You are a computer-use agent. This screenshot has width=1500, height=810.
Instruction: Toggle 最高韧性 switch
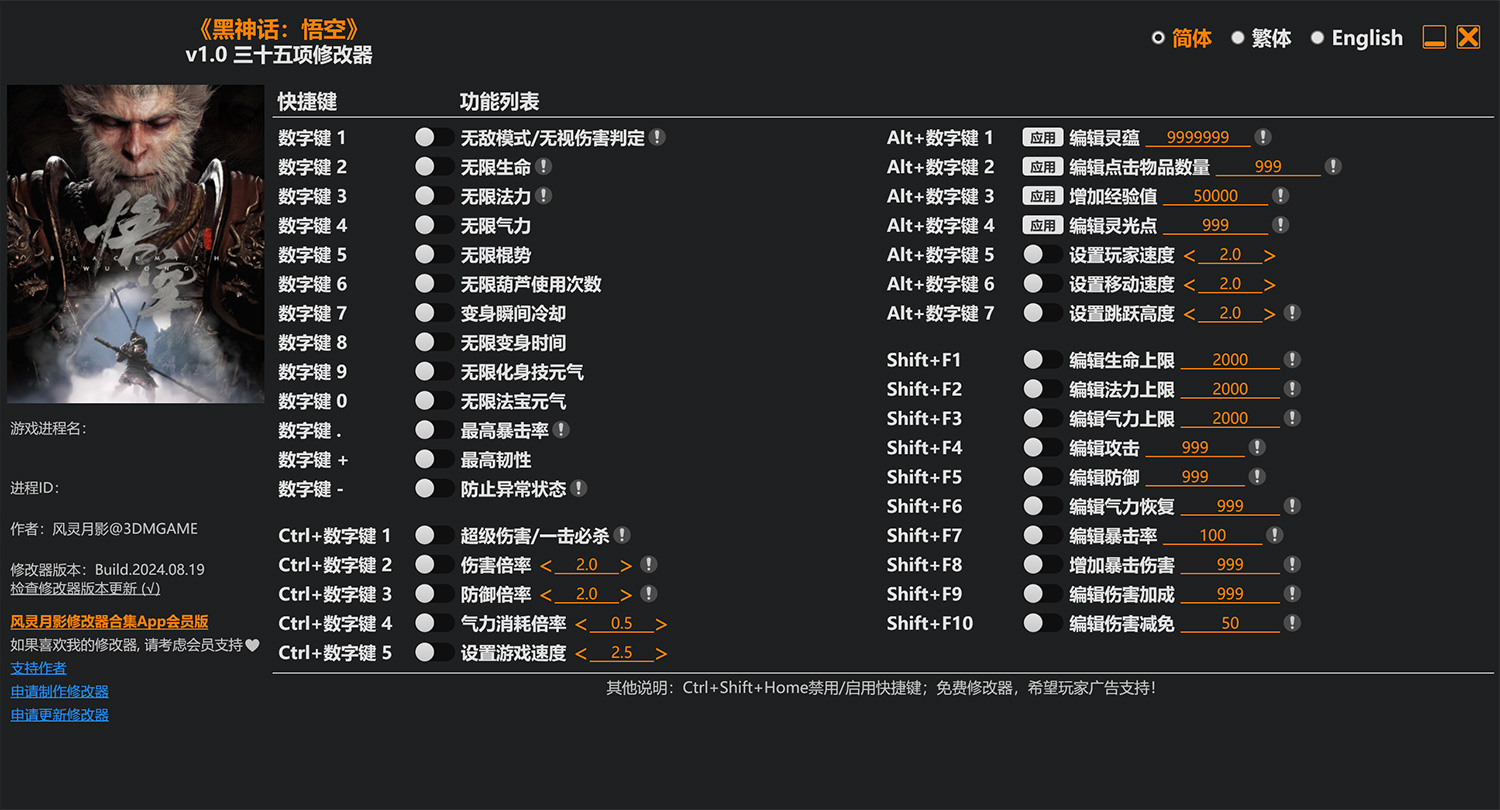(434, 459)
